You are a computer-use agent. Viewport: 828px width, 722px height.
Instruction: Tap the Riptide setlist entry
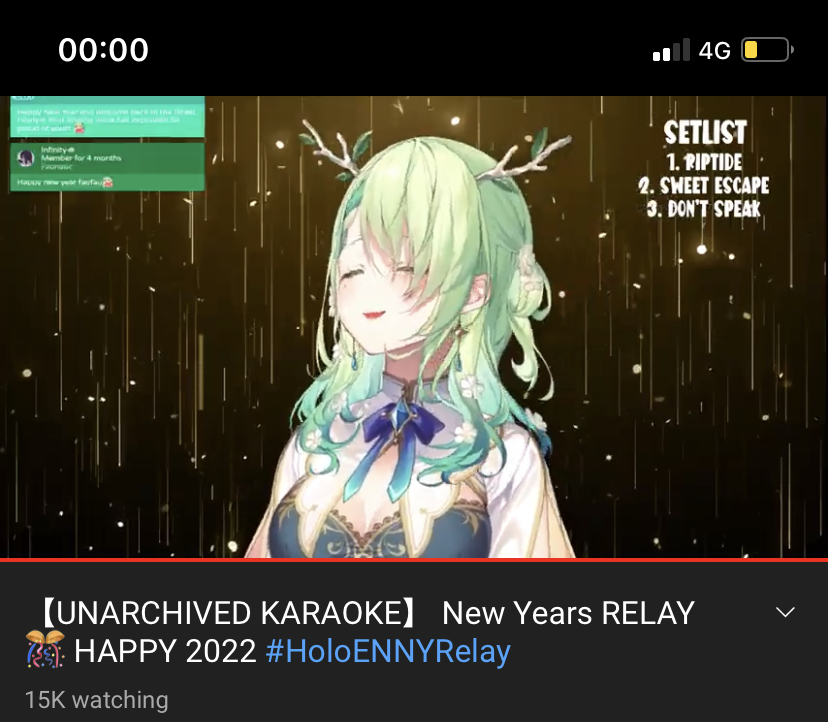(x=704, y=162)
